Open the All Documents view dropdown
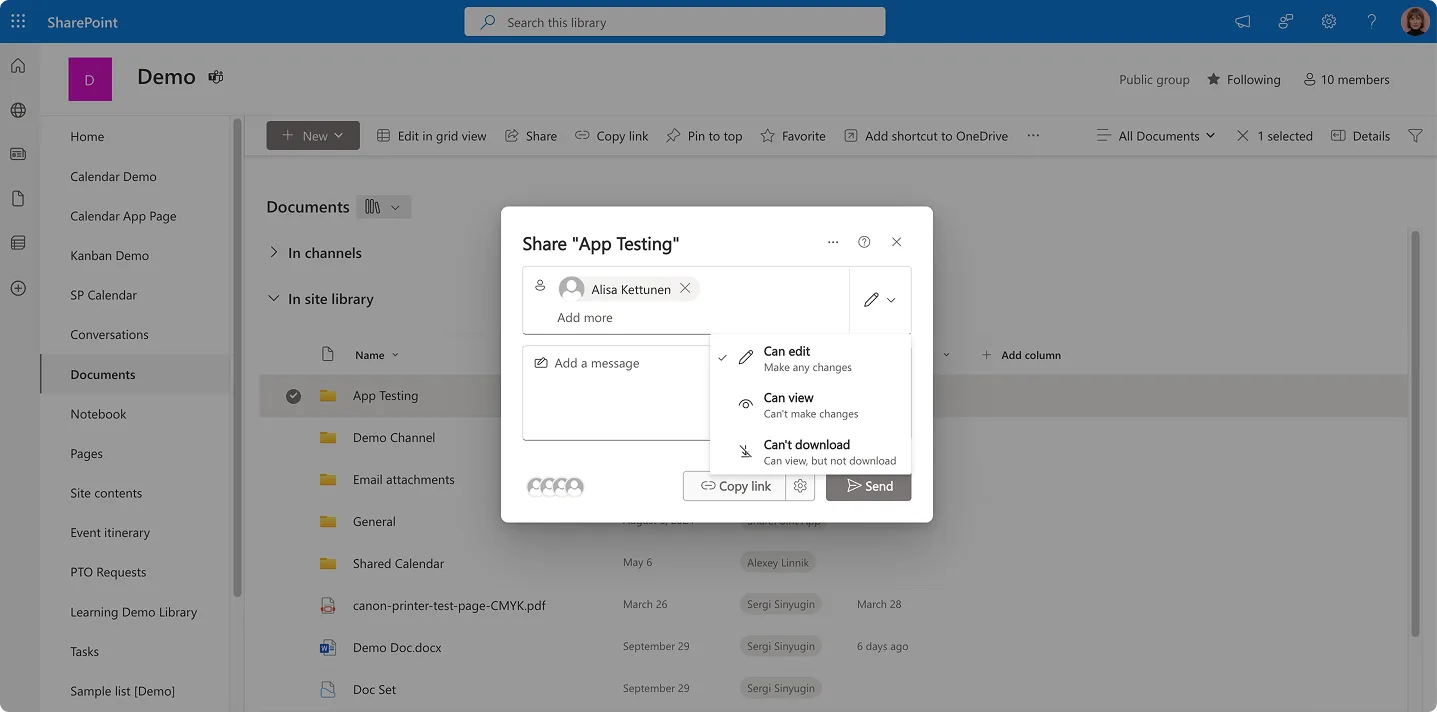Viewport: 1437px width, 712px height. [1155, 135]
